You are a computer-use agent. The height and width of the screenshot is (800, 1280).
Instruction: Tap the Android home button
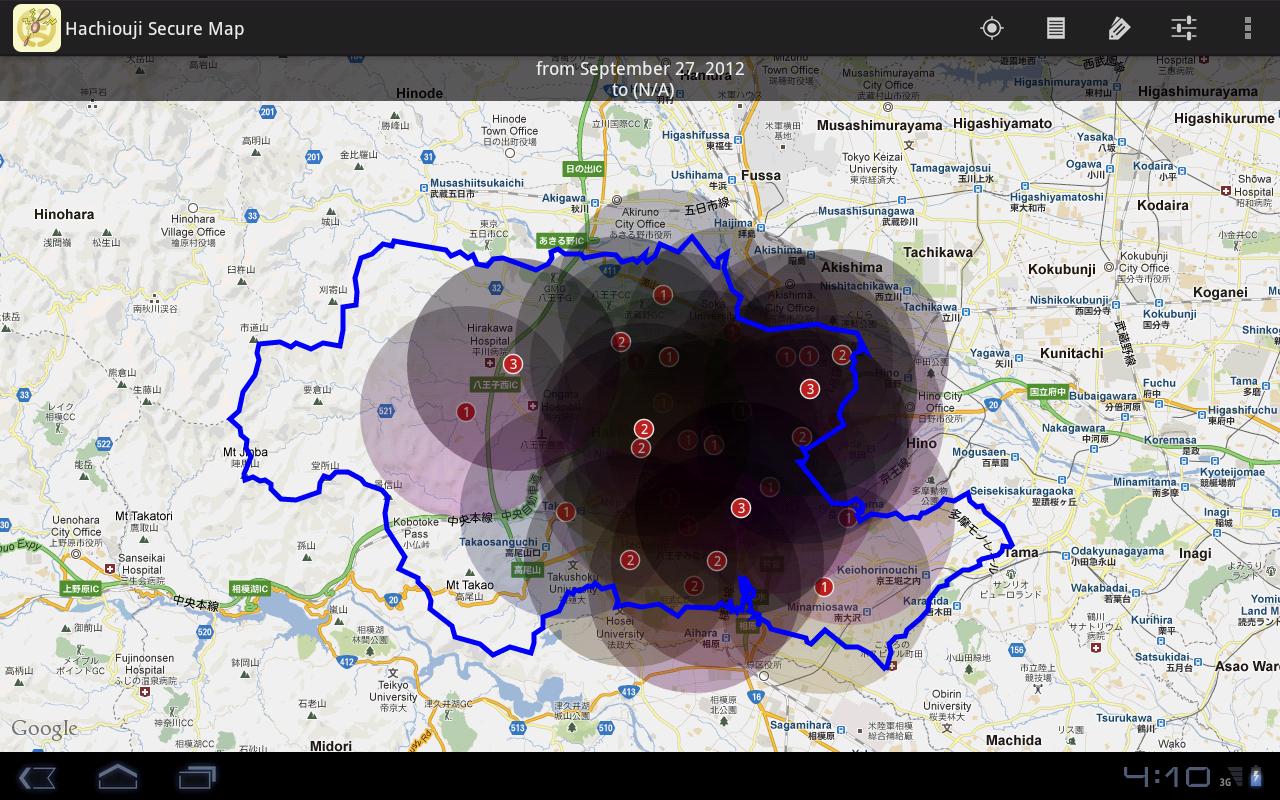117,776
